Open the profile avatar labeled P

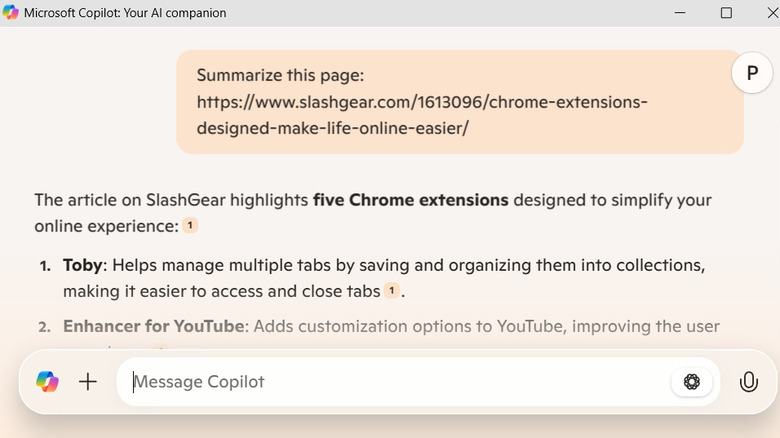(x=751, y=74)
